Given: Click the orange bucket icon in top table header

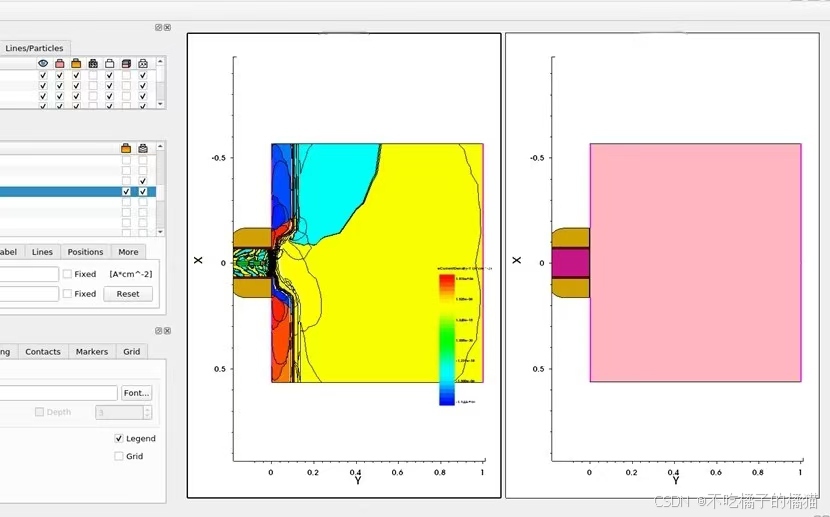Looking at the screenshot, I should (76, 64).
